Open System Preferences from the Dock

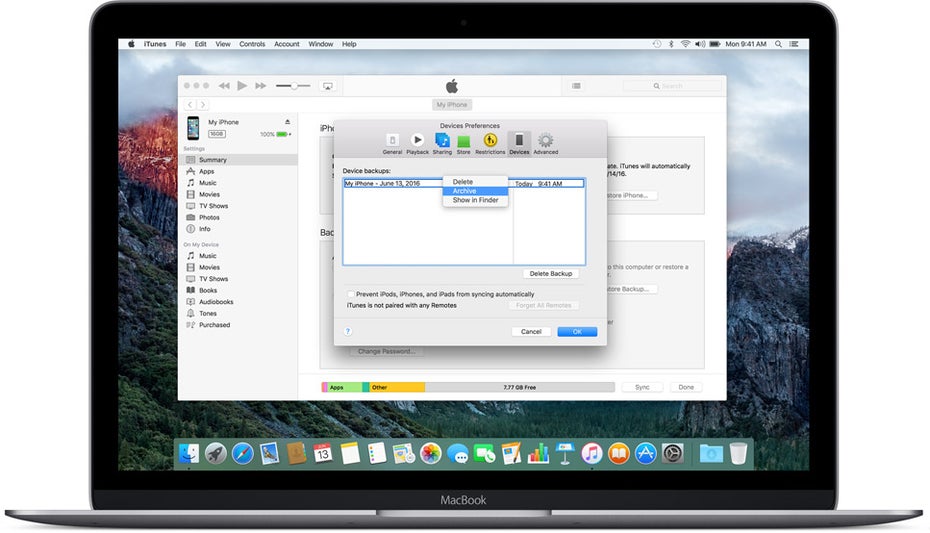click(x=673, y=454)
